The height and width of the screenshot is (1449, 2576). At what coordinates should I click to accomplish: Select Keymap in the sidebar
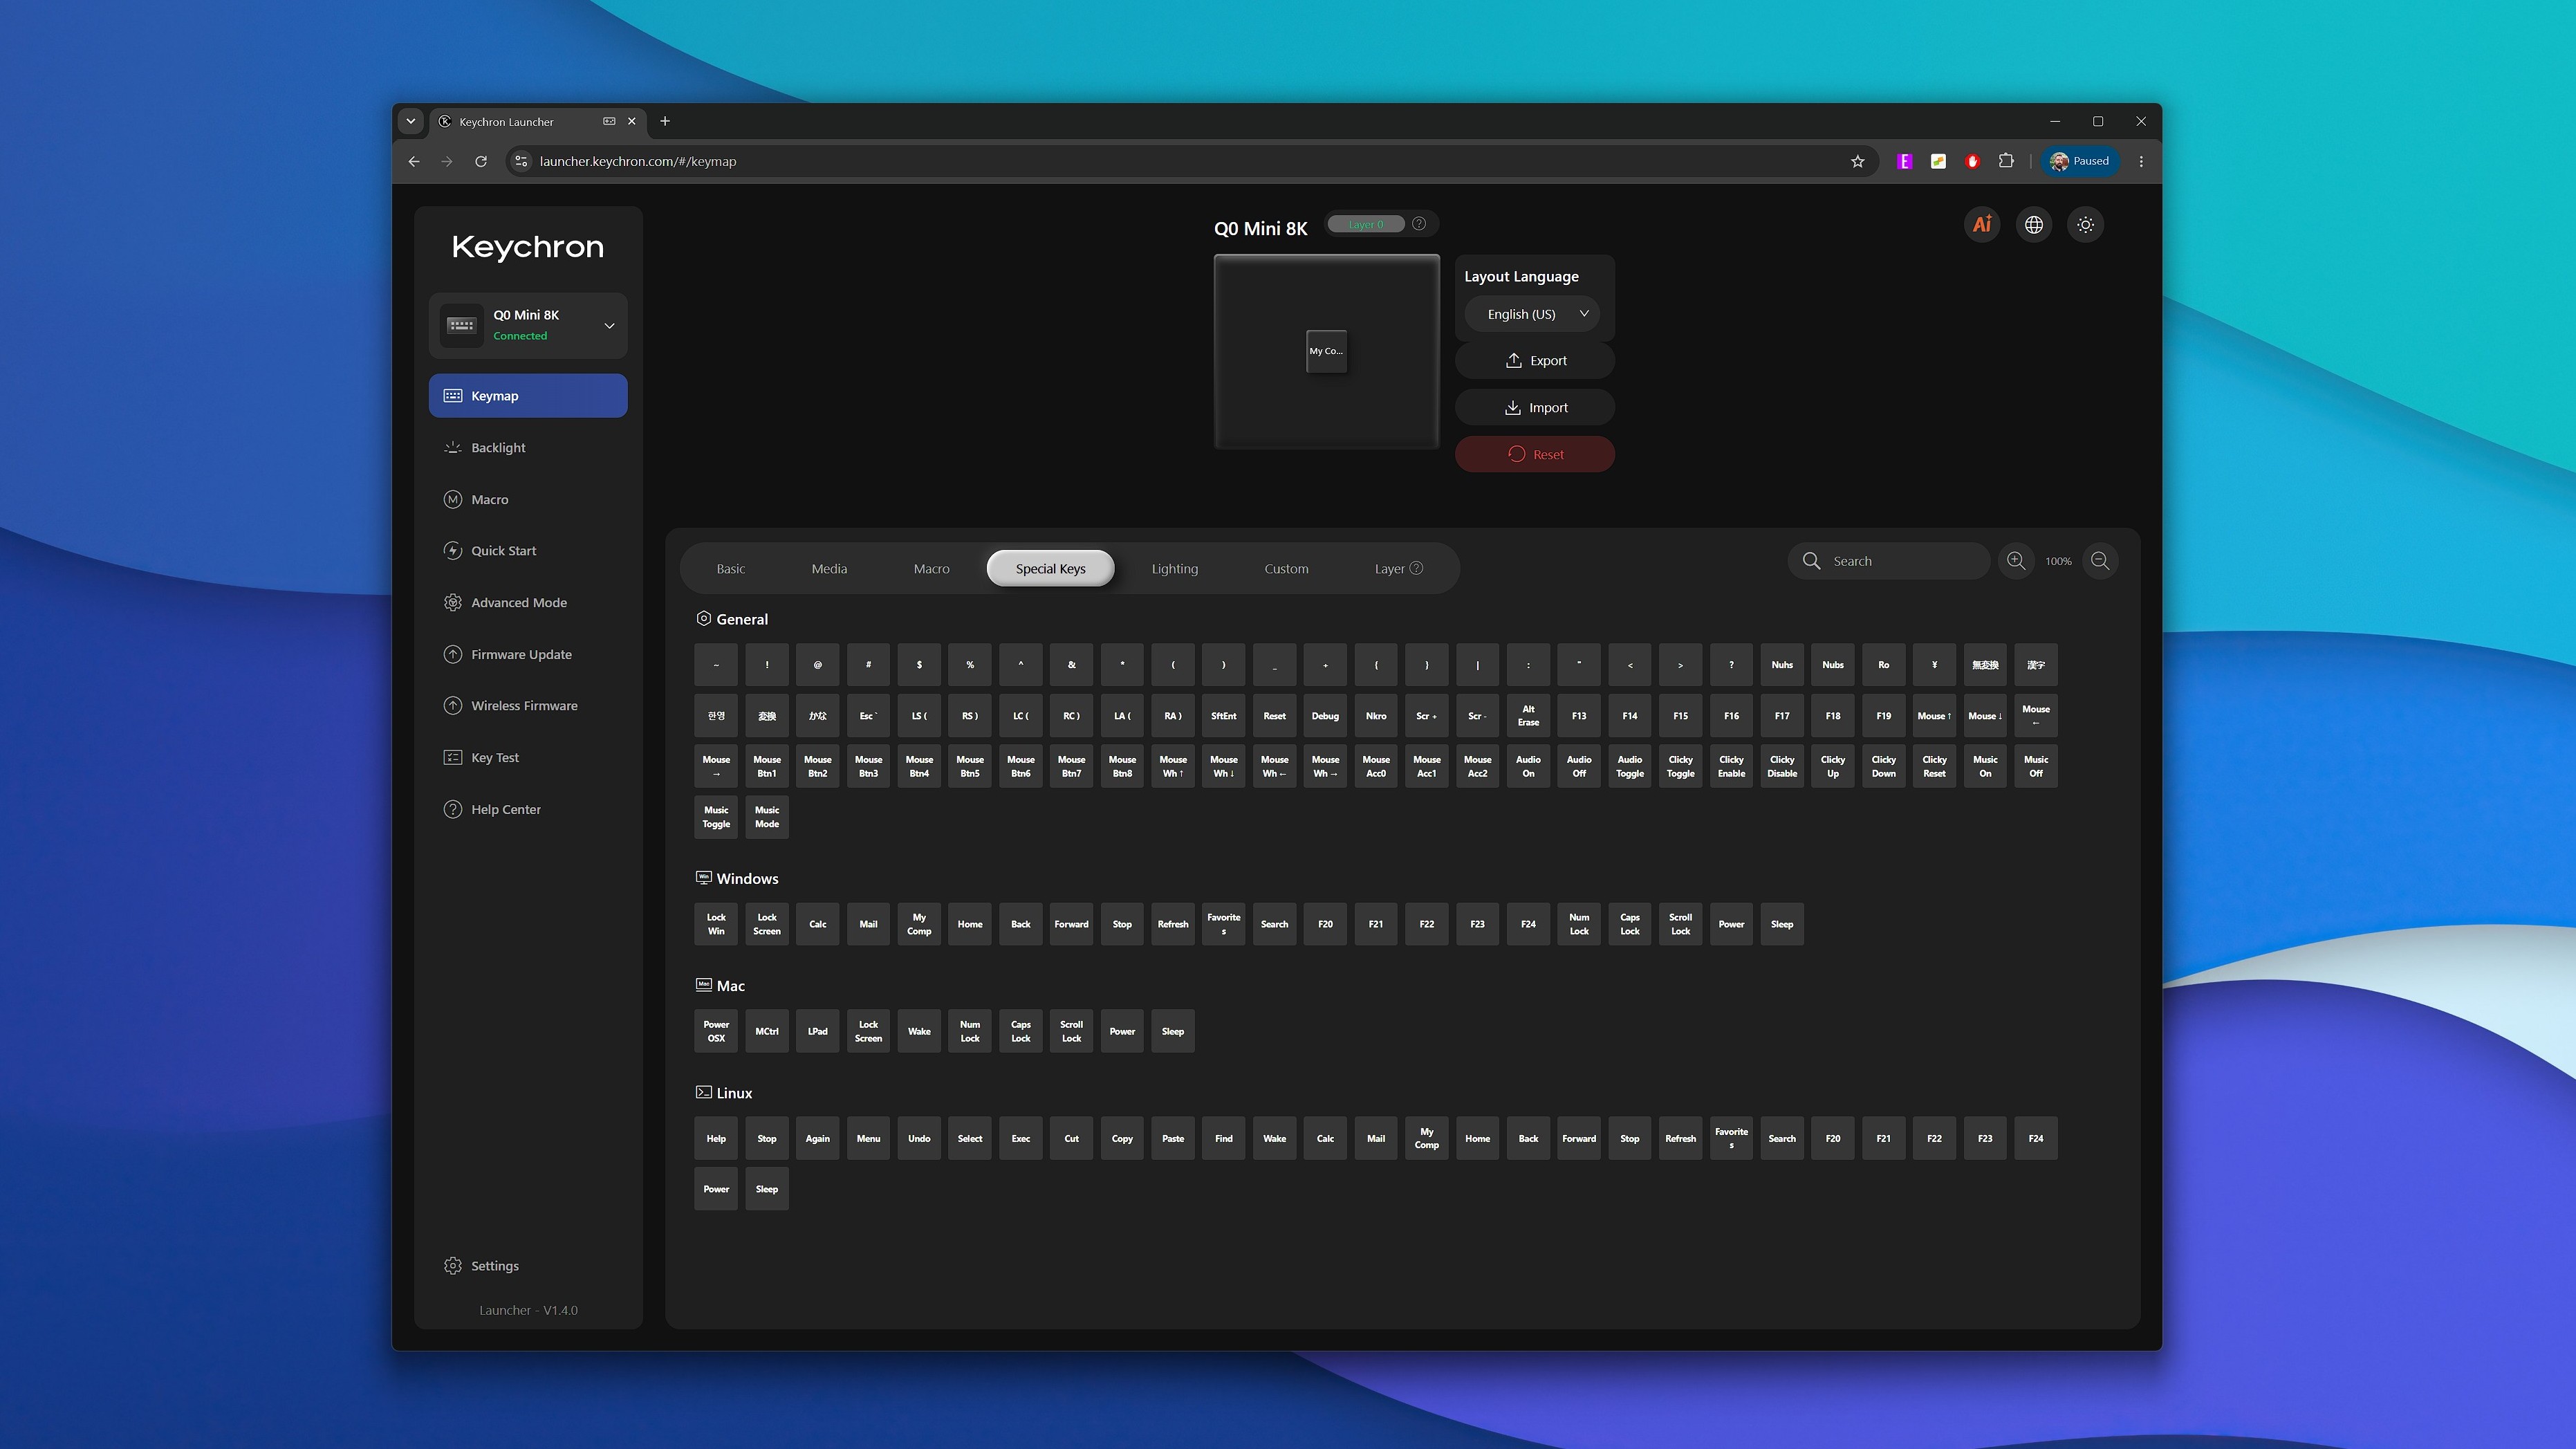click(x=528, y=396)
